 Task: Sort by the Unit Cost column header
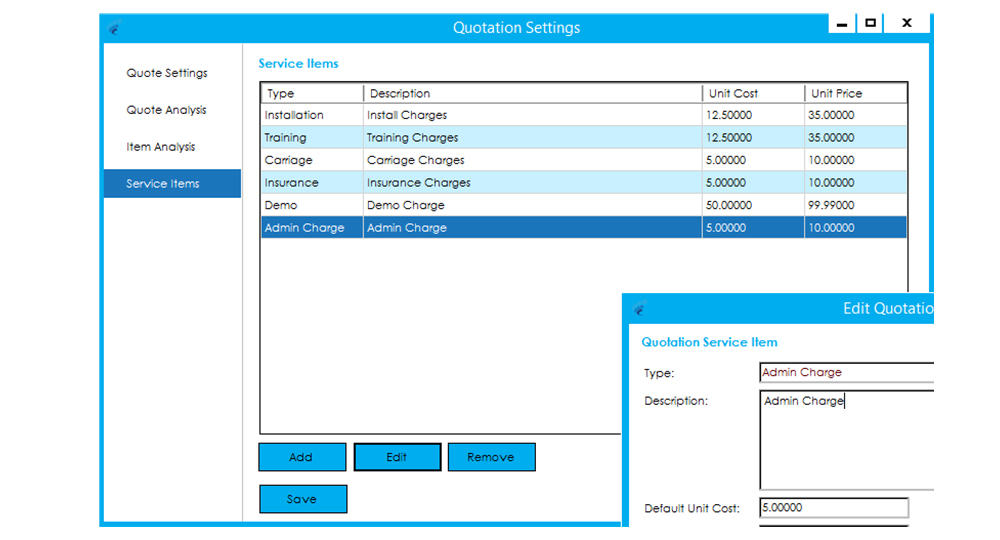coord(754,93)
